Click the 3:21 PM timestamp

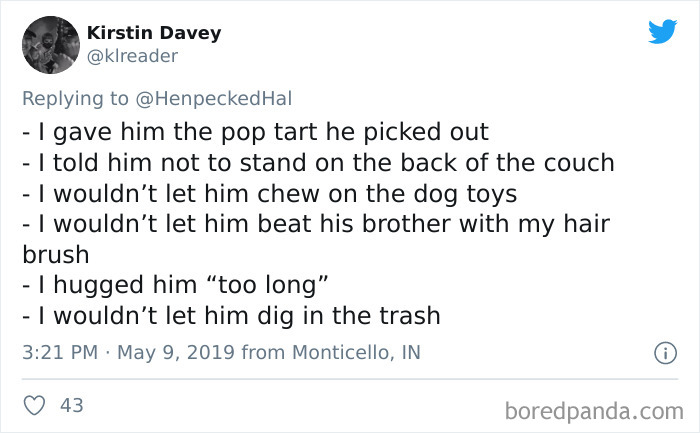(53, 352)
